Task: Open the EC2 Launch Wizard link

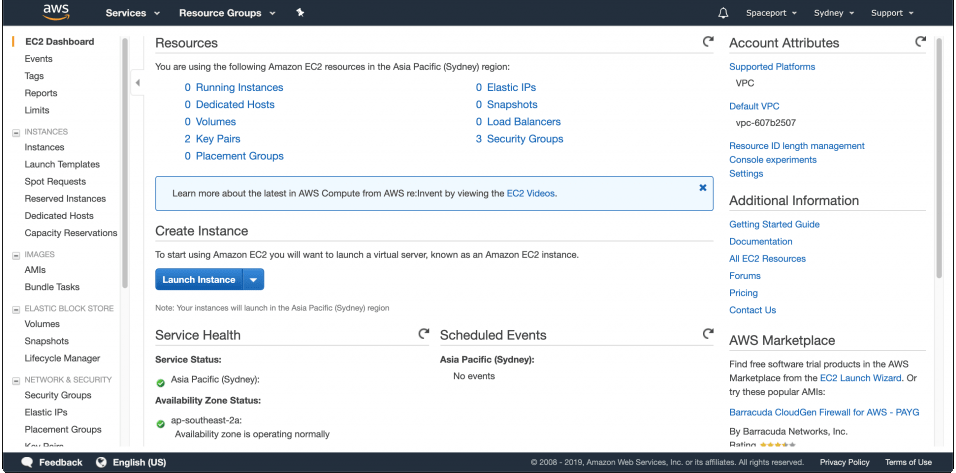Action: [860, 377]
